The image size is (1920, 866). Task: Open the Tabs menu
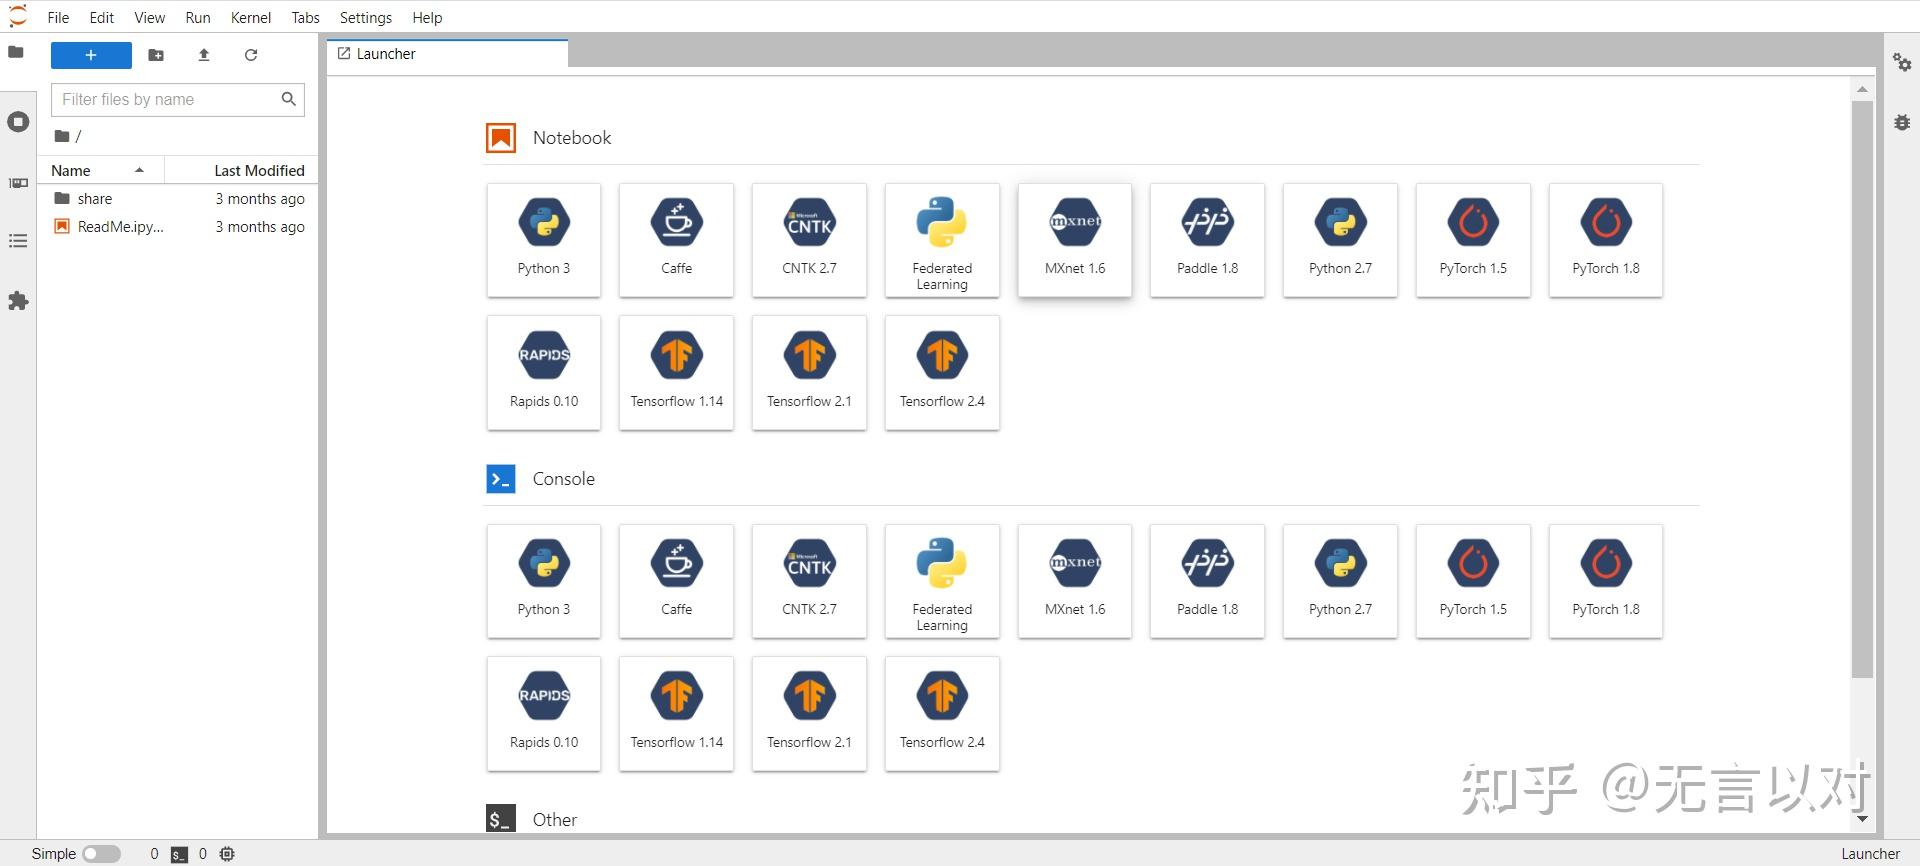click(305, 17)
